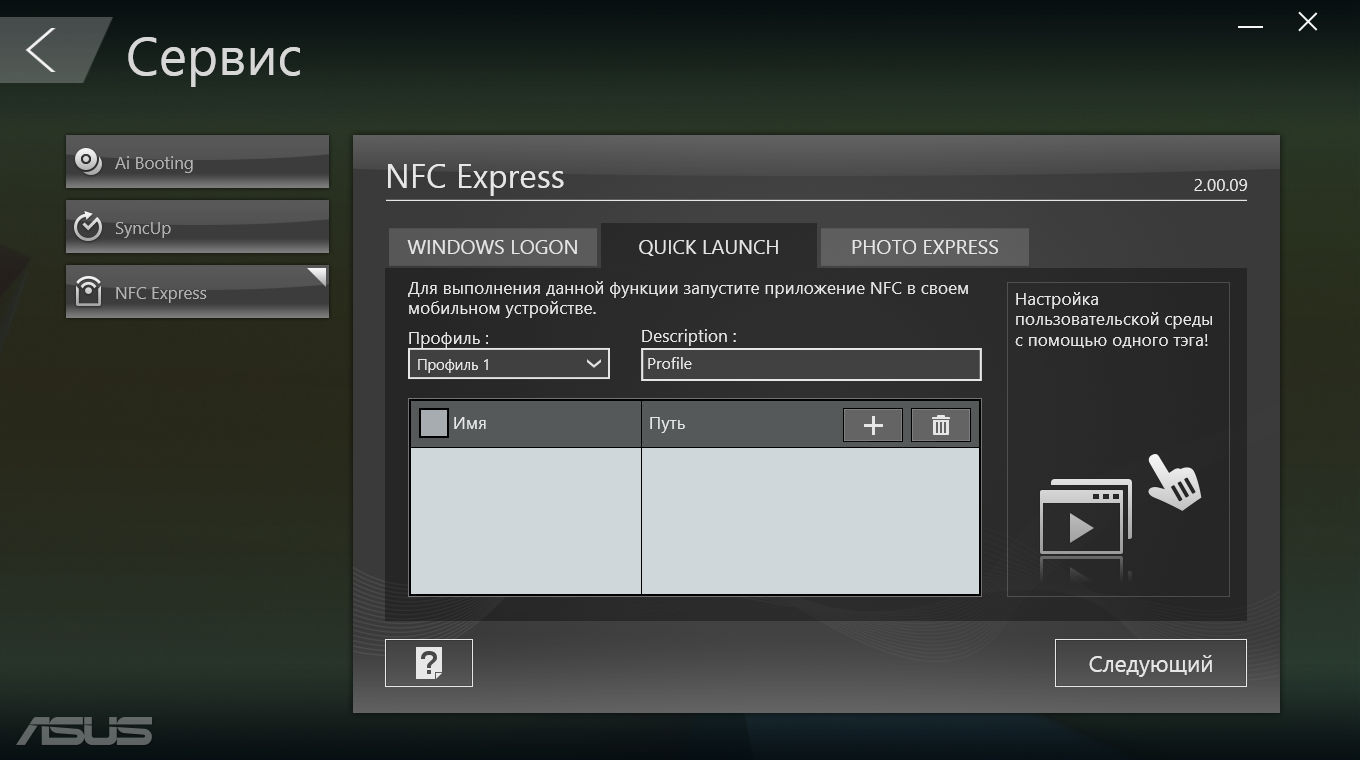Click the Путь column header
The height and width of the screenshot is (760, 1360).
tap(667, 423)
